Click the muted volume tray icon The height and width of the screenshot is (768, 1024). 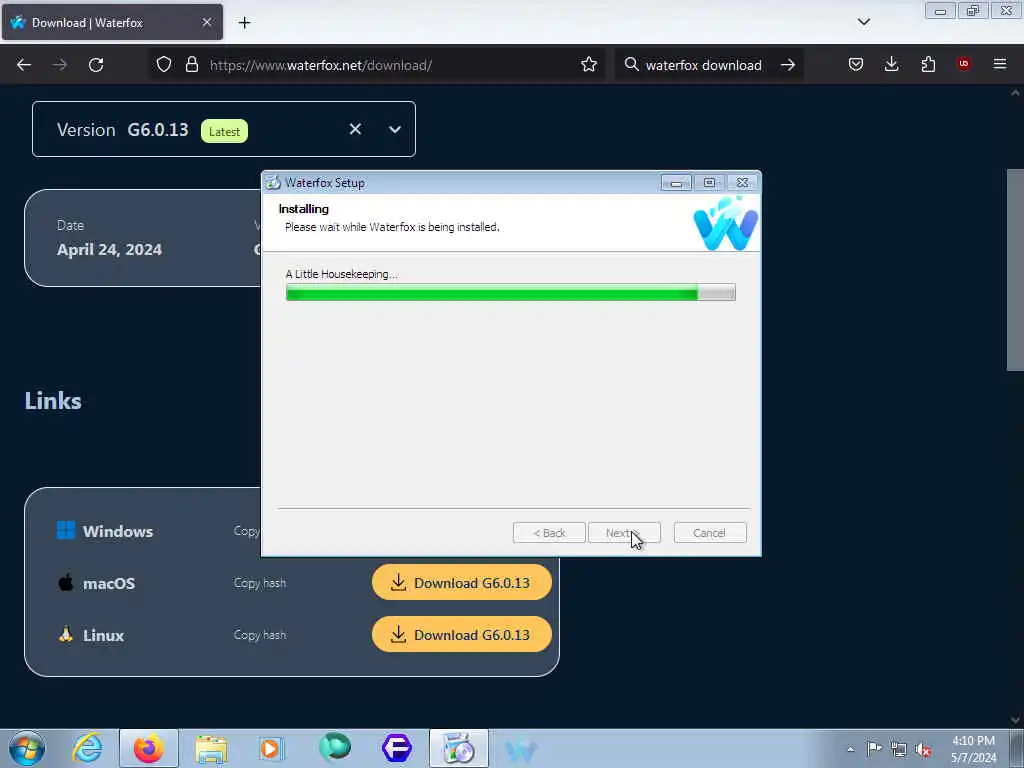coord(923,749)
